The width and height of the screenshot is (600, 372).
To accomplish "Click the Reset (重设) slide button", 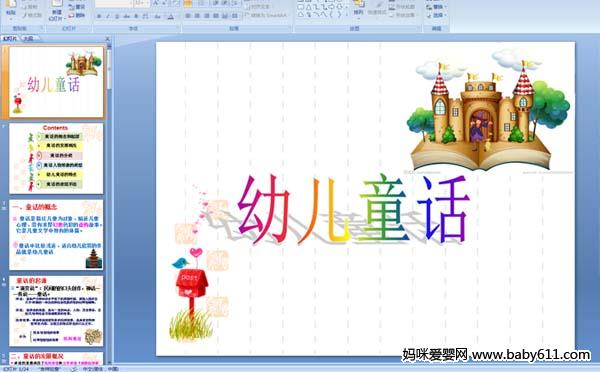I will pos(77,7).
